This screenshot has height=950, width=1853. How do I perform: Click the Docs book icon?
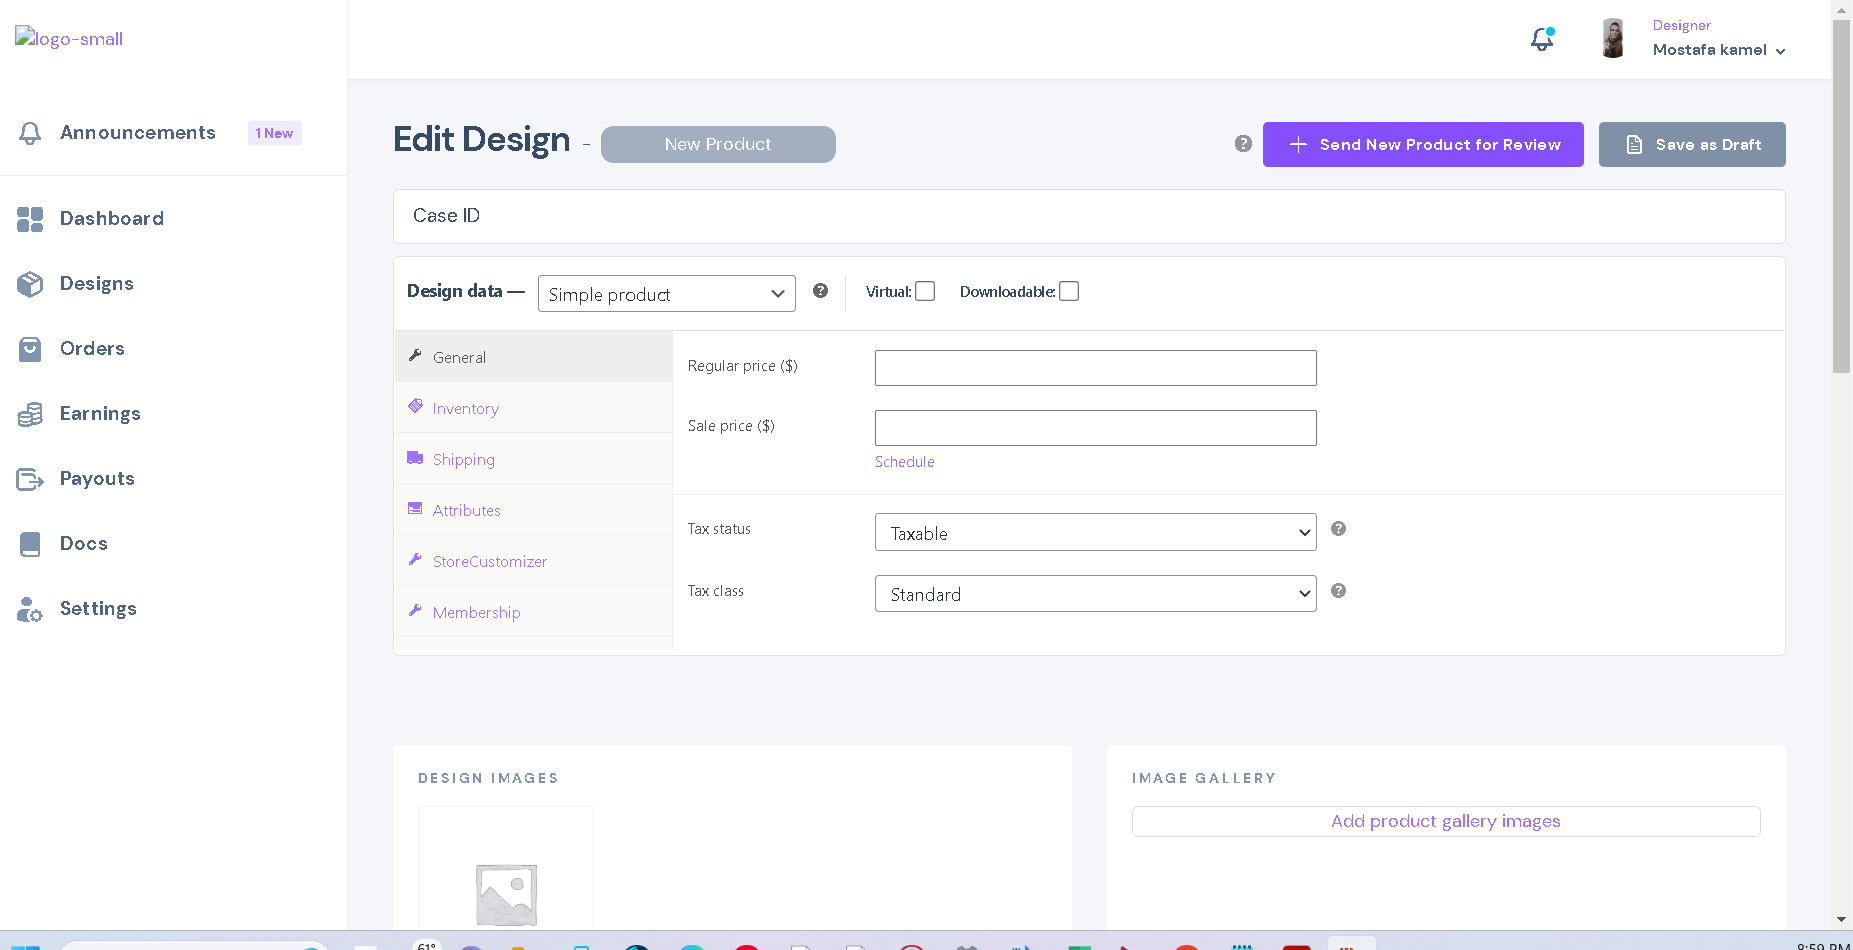(30, 544)
